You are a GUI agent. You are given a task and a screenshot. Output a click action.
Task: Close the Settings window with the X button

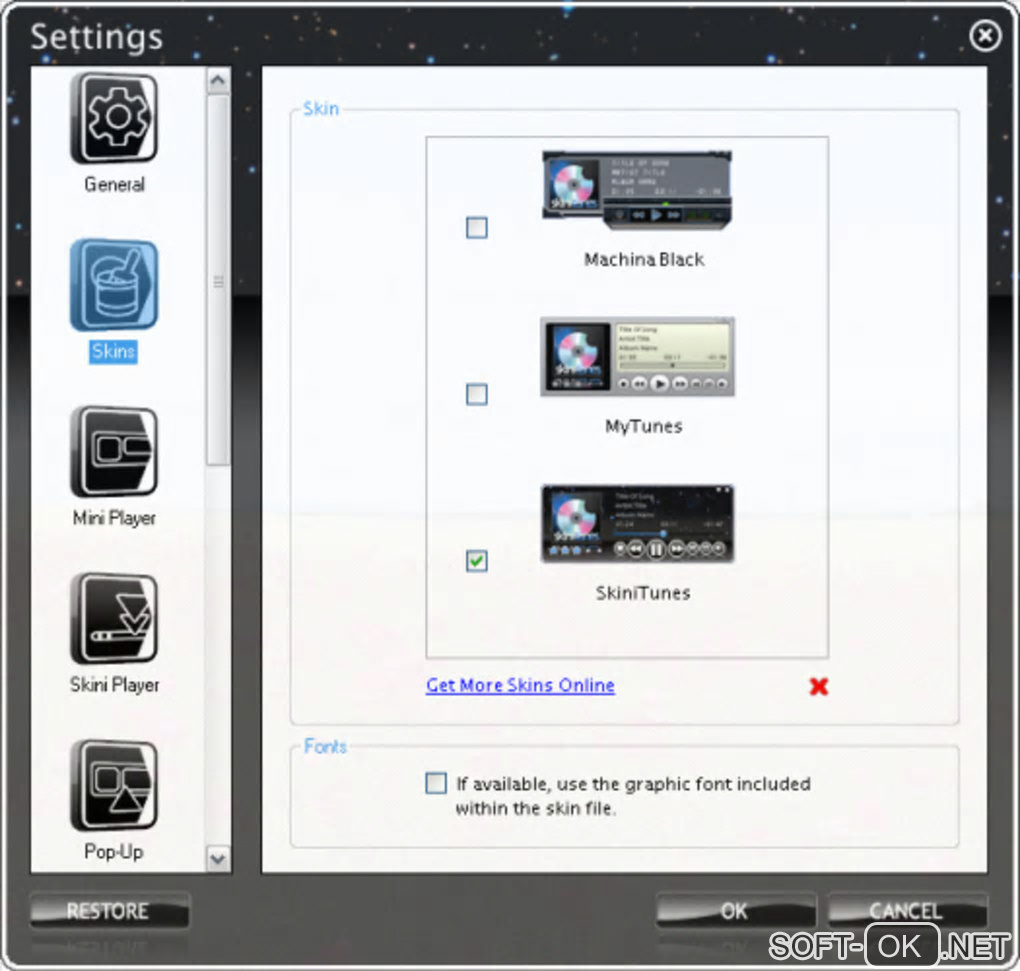pos(985,35)
